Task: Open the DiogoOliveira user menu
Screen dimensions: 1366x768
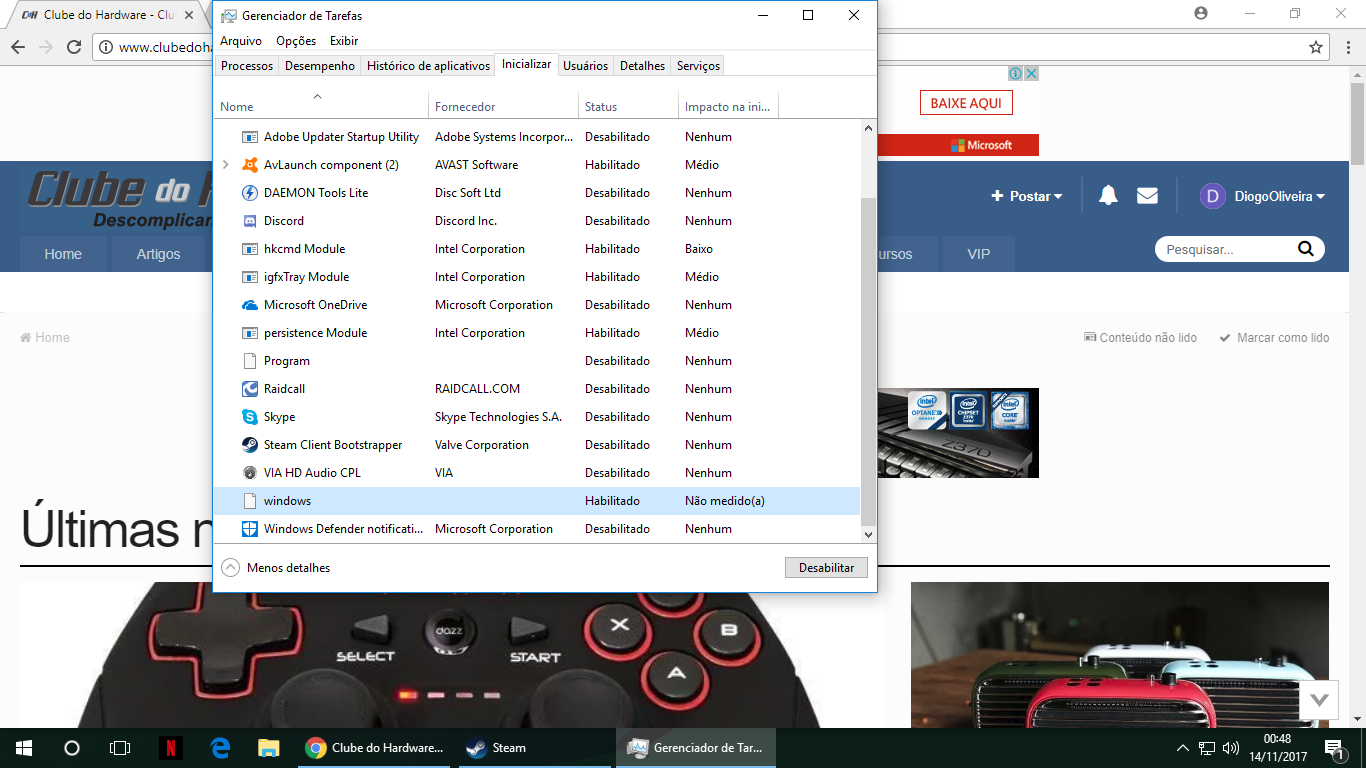Action: click(x=1263, y=196)
